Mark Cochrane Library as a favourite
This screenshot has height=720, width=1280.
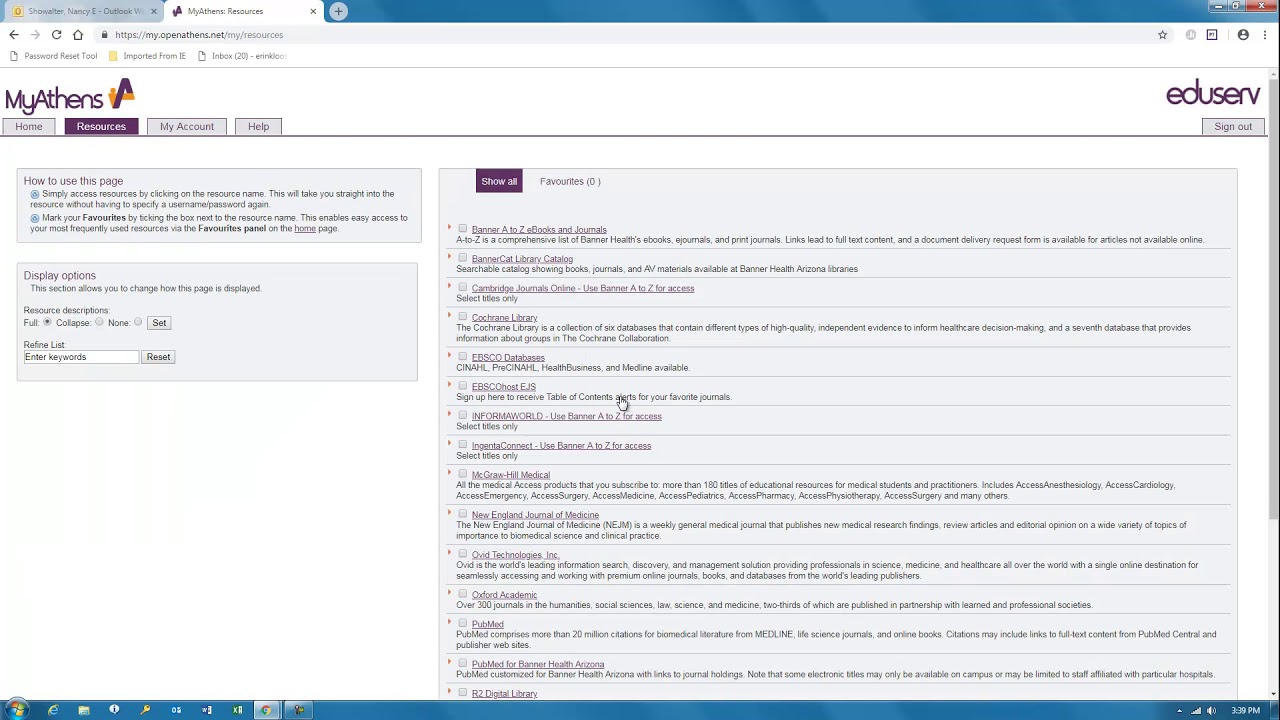point(463,317)
